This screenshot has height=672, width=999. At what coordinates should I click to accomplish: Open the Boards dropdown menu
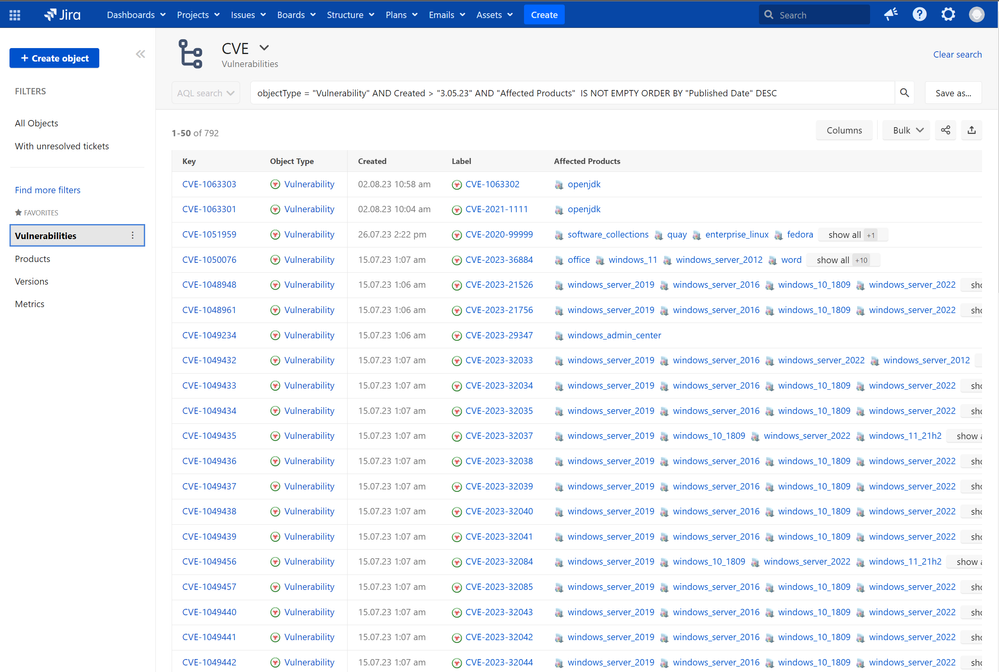point(296,15)
